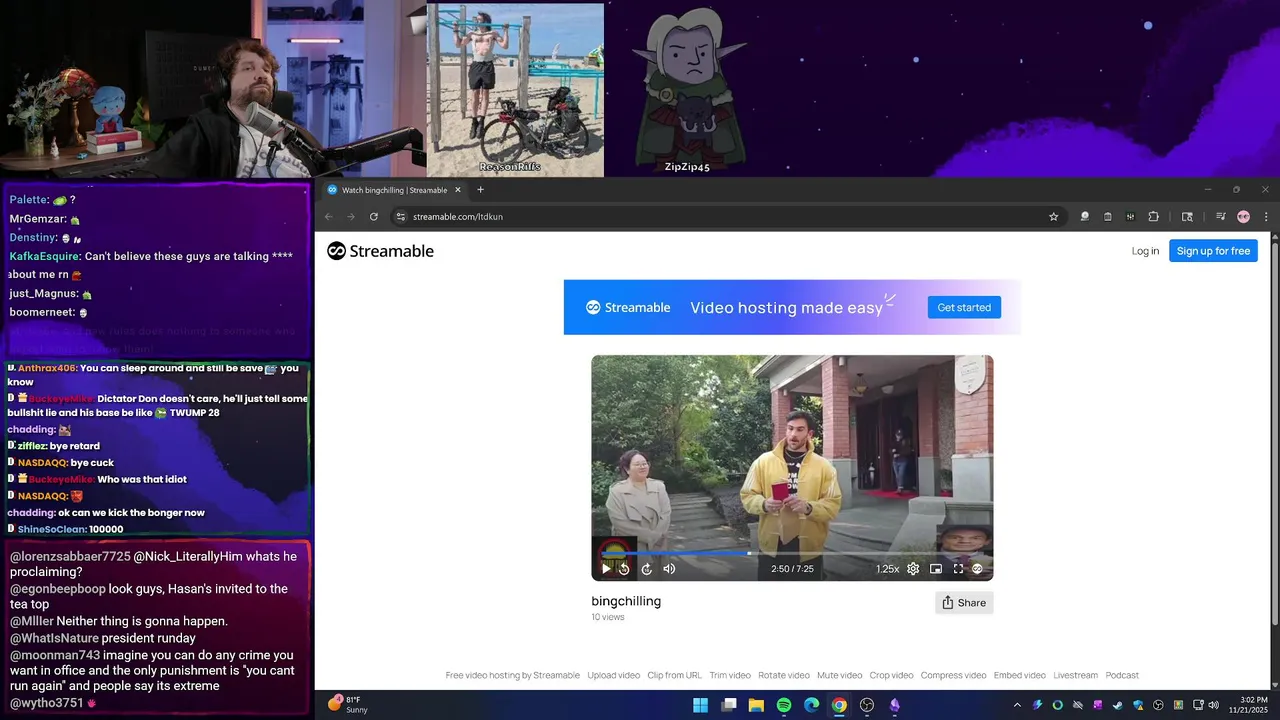Go back in browser history

click(328, 216)
